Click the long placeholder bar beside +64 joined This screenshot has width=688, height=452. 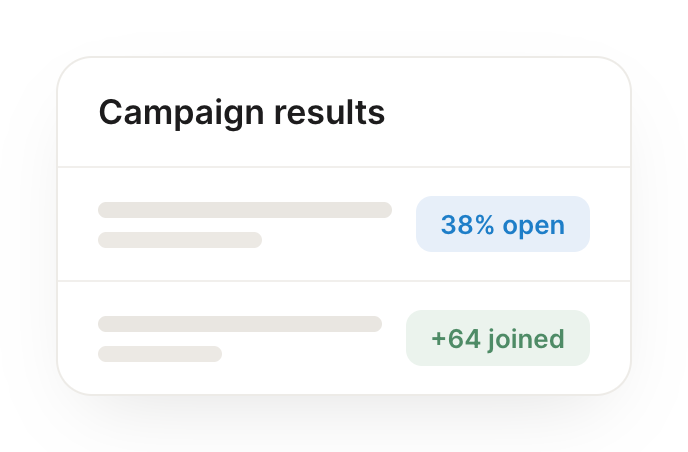[x=240, y=324]
